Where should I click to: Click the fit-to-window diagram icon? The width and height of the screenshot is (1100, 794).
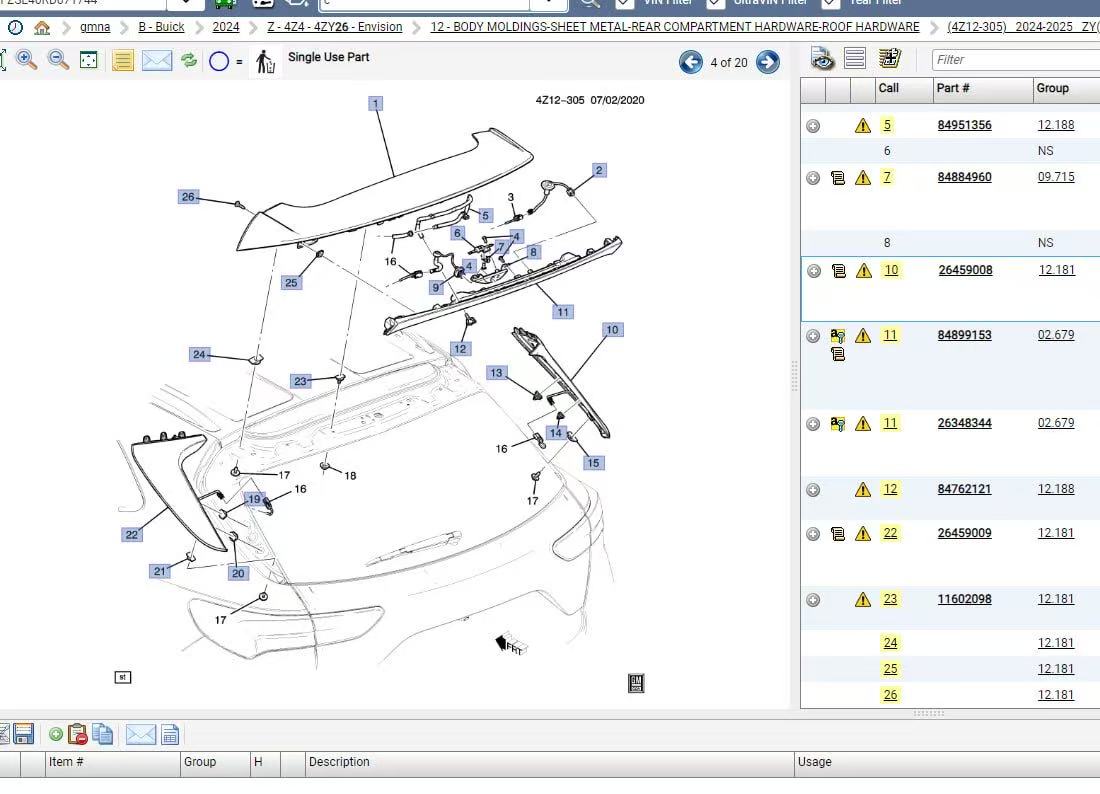89,61
